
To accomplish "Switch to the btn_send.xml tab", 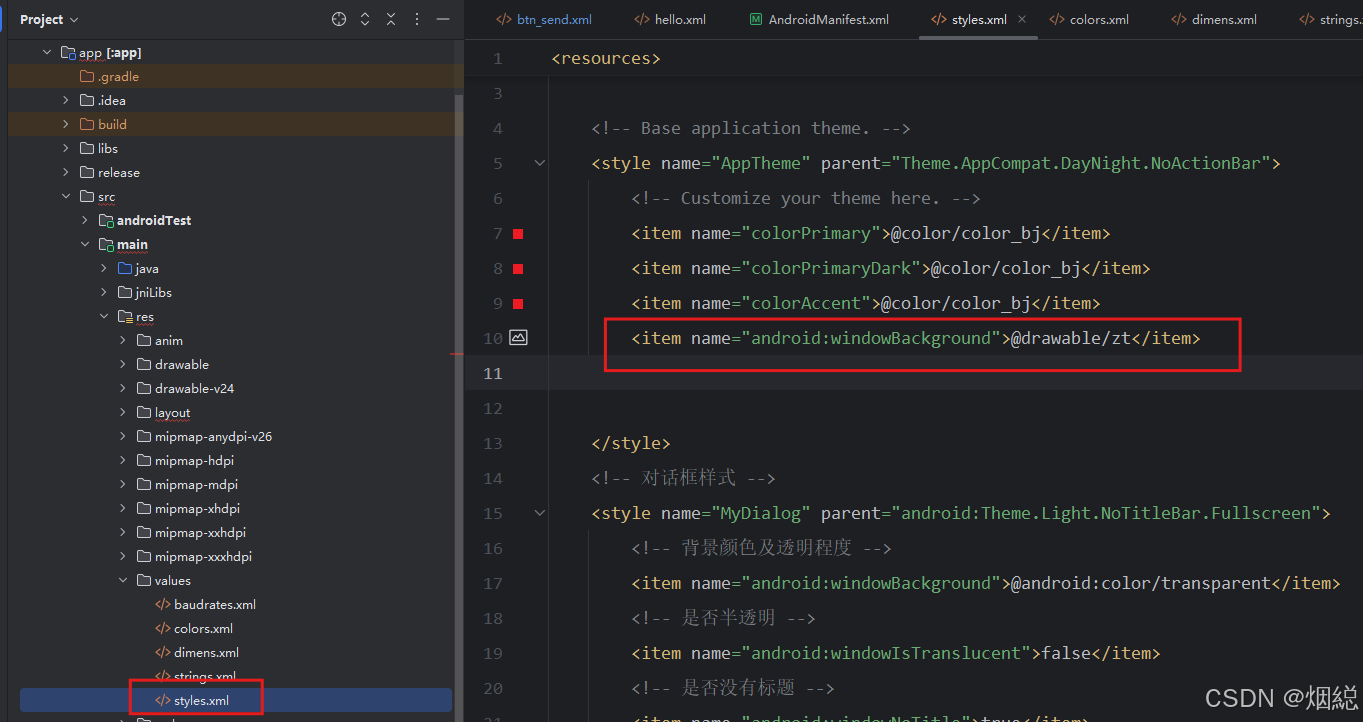I will [544, 19].
